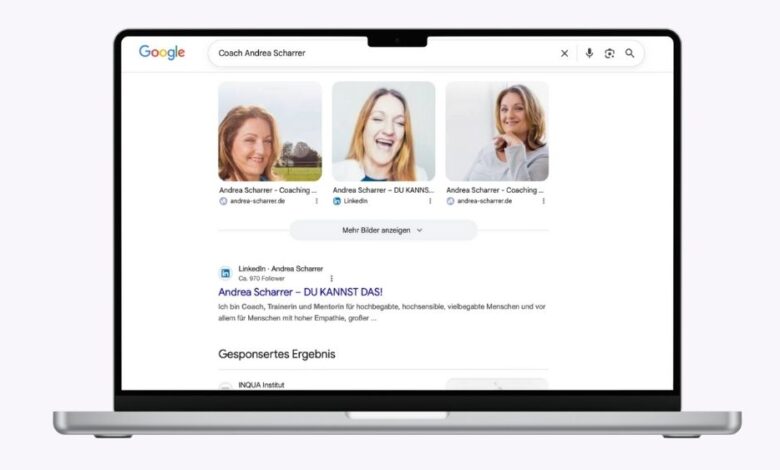This screenshot has height=470, width=780.
Task: Open first image of woman outdoors
Action: (x=270, y=131)
